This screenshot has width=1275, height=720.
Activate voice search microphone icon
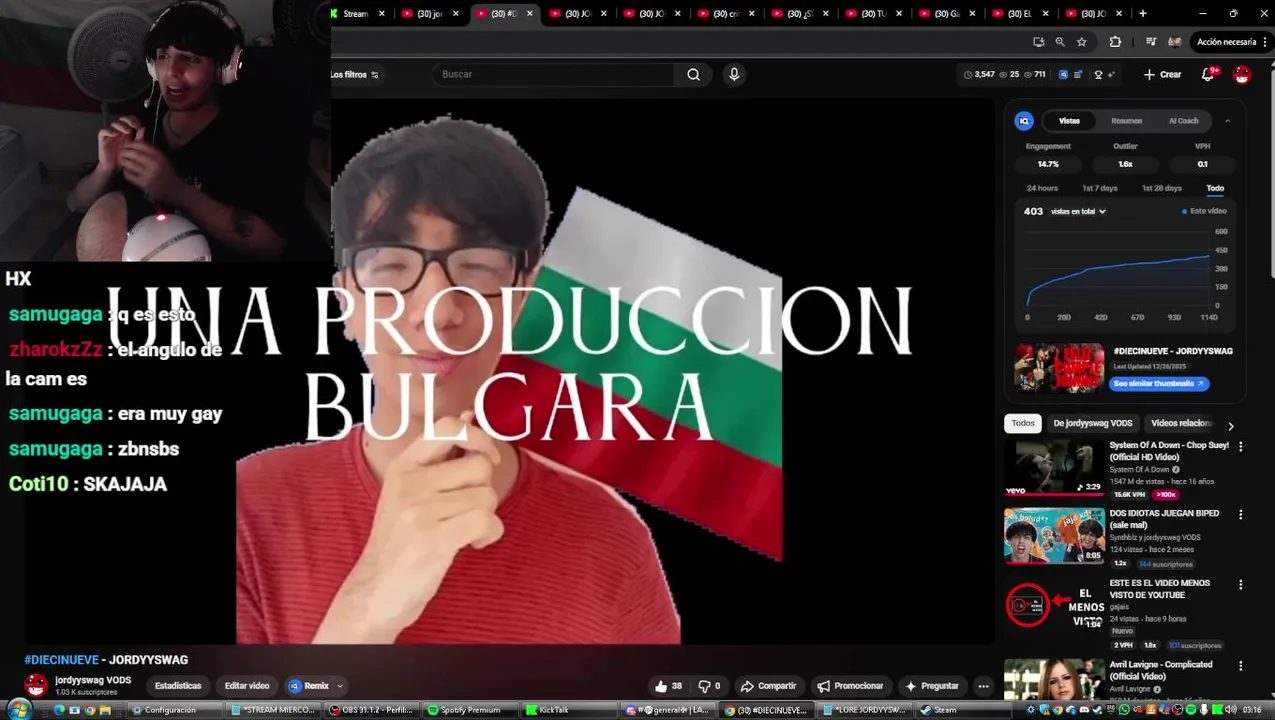tap(734, 74)
